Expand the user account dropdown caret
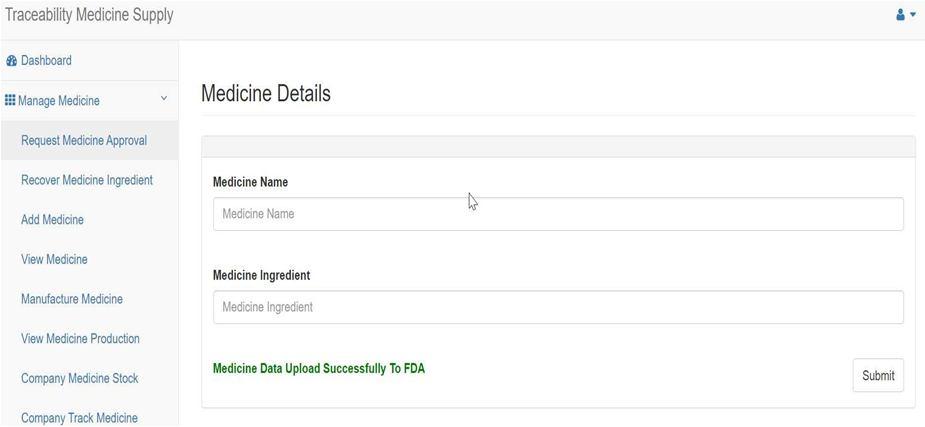This screenshot has width=925, height=427. click(x=913, y=15)
